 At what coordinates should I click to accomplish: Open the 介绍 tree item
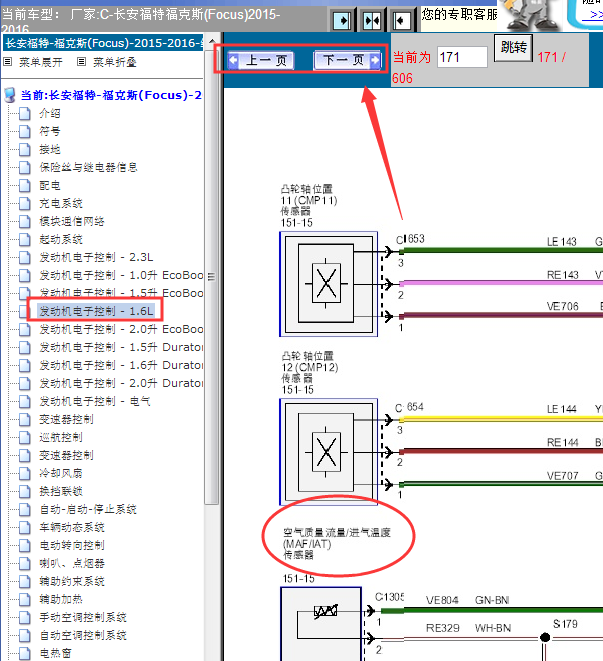click(50, 113)
